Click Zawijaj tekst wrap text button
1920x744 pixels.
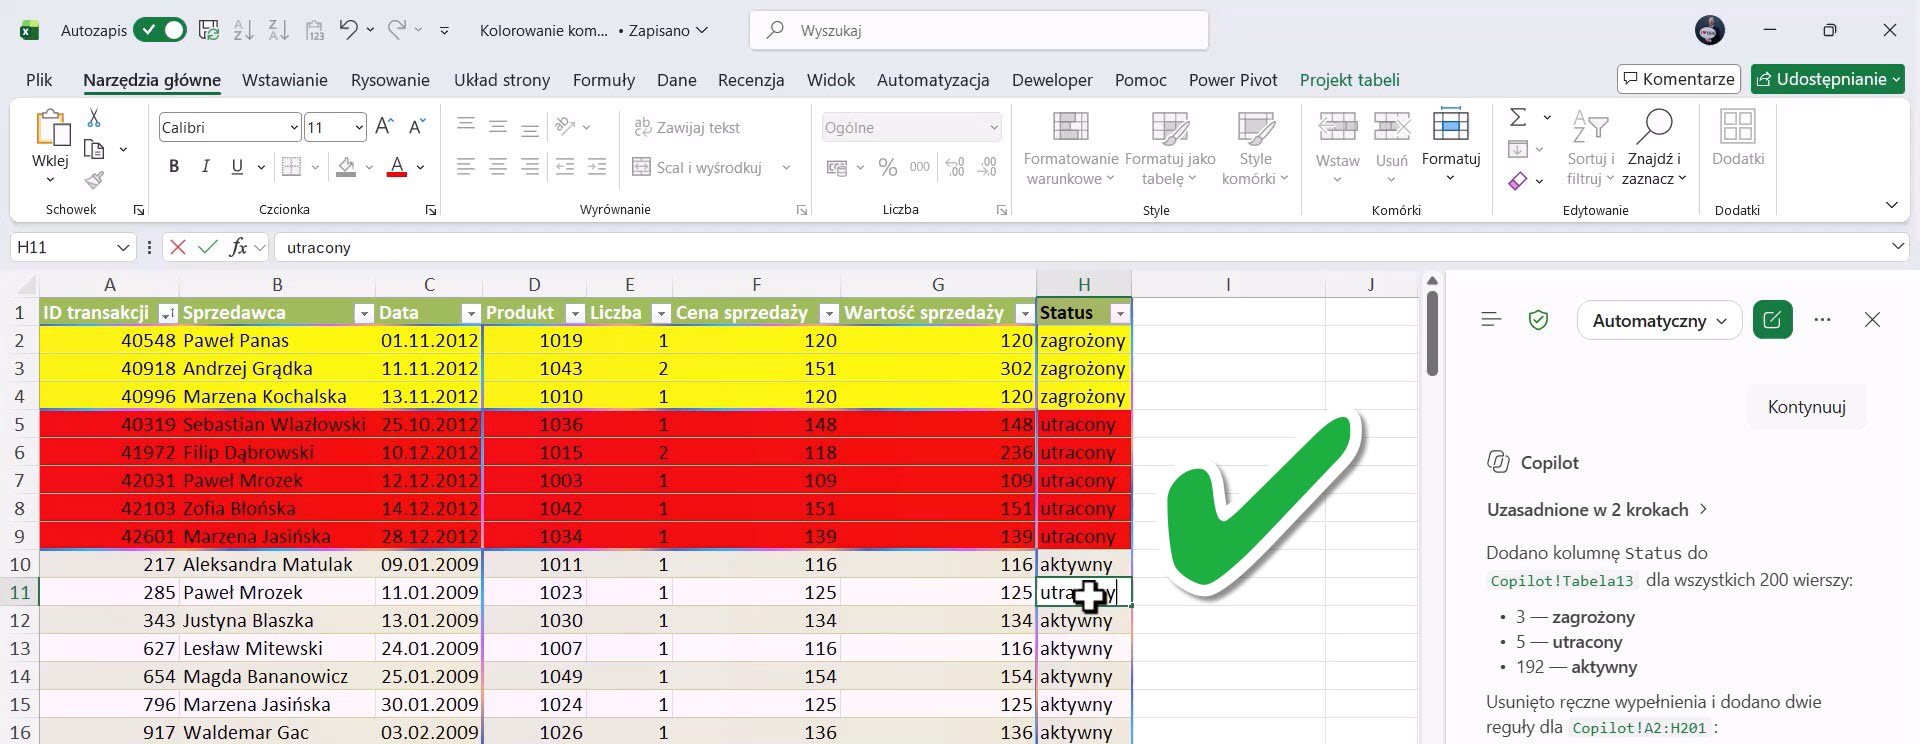point(688,127)
